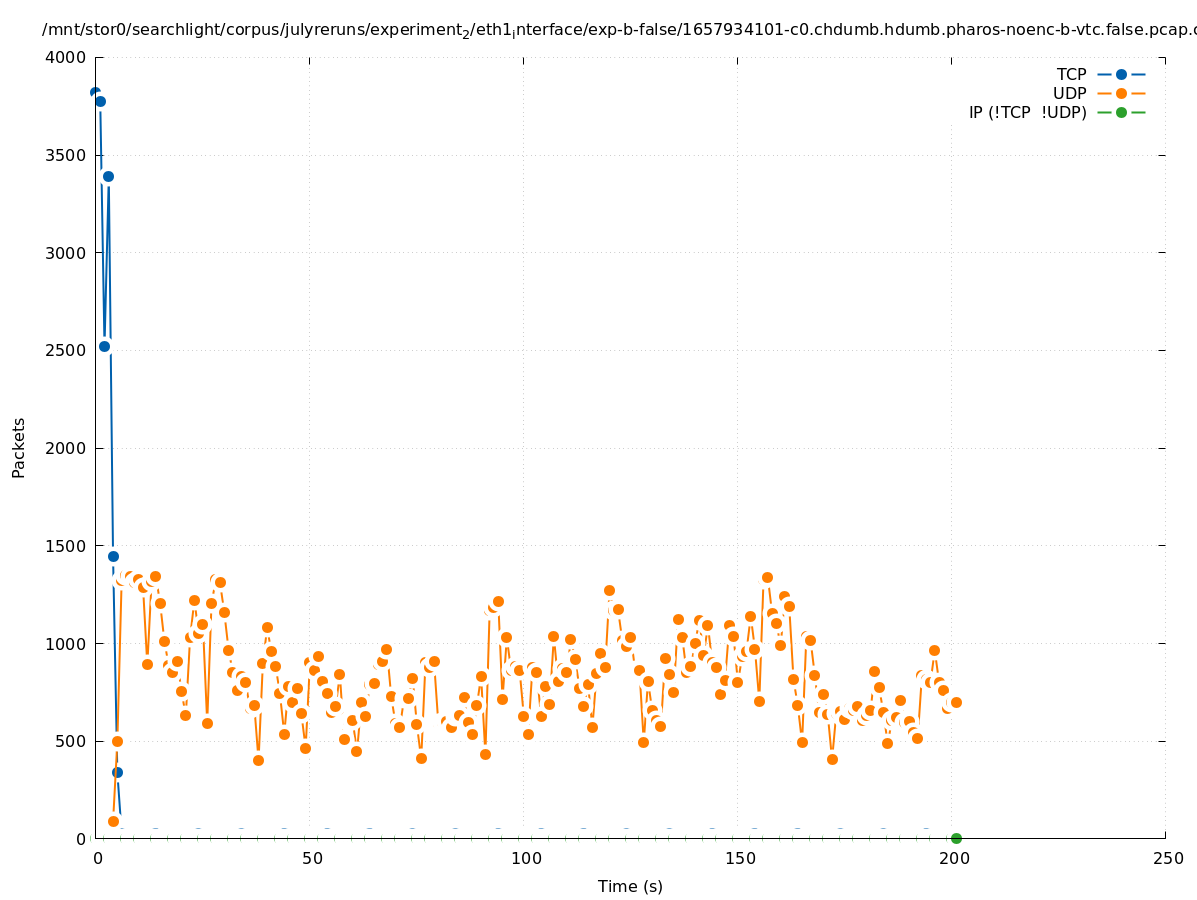Click the TCP data point near 3400 packets

(108, 176)
